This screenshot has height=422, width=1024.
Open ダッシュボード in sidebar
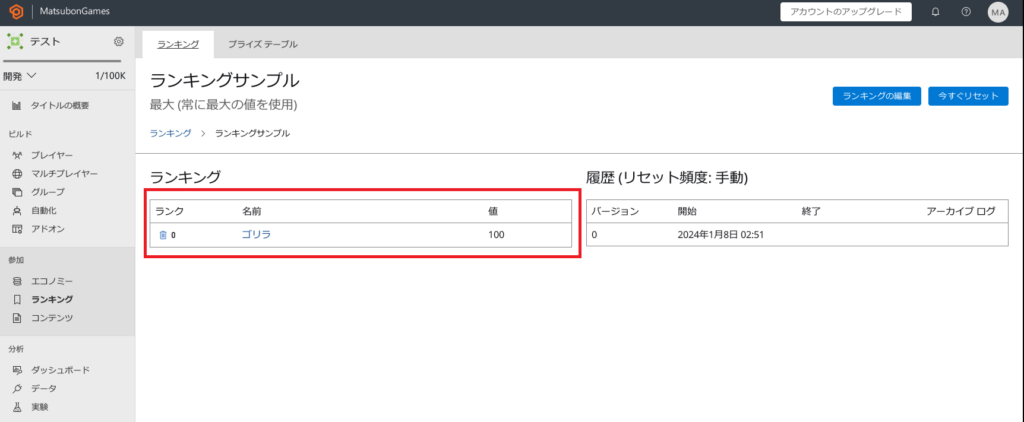pyautogui.click(x=61, y=370)
